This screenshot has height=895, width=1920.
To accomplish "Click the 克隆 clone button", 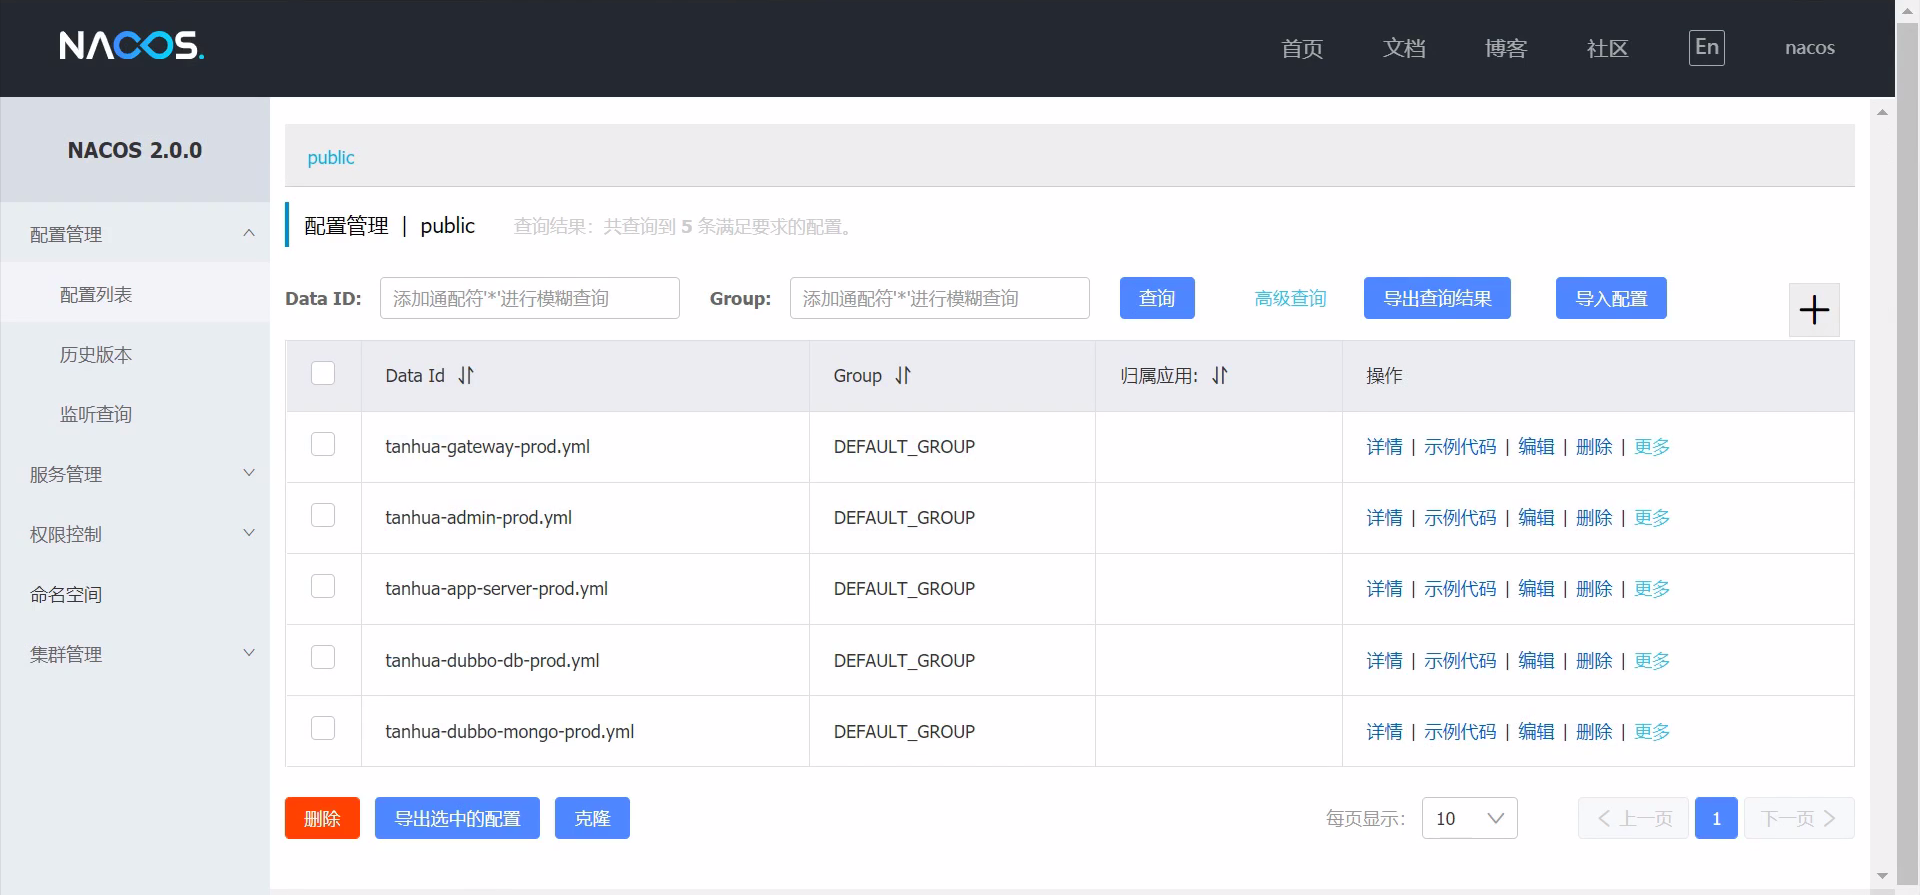I will pyautogui.click(x=592, y=818).
